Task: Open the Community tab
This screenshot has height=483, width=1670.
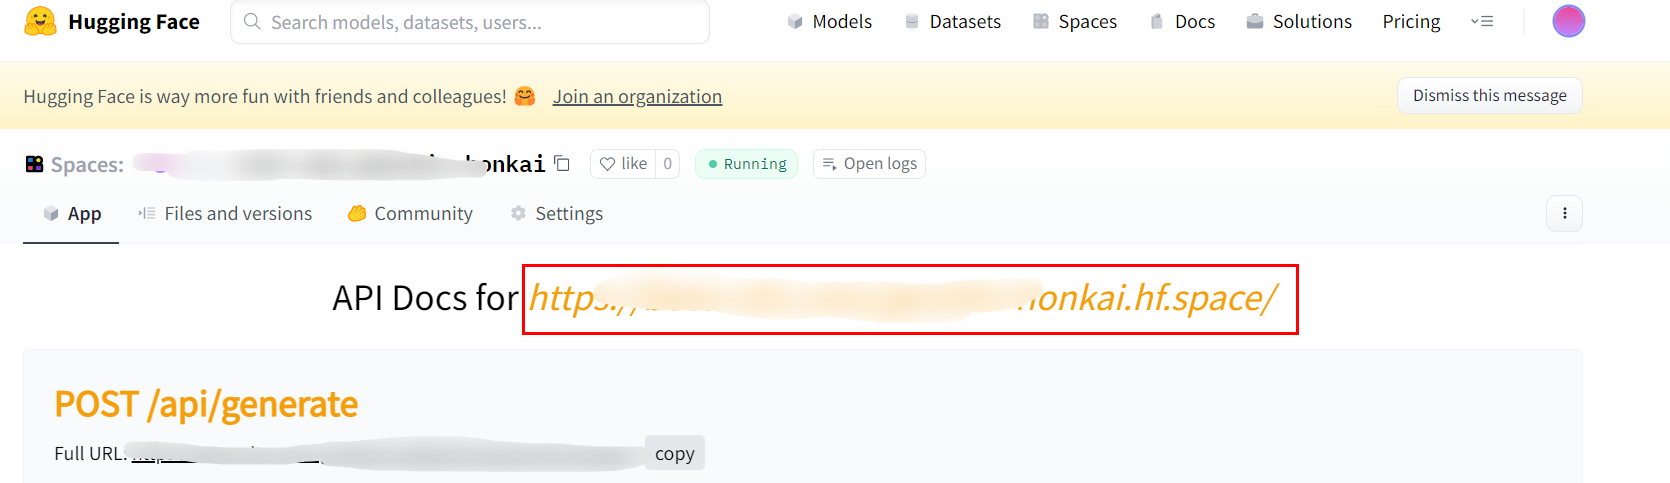Action: pyautogui.click(x=410, y=214)
